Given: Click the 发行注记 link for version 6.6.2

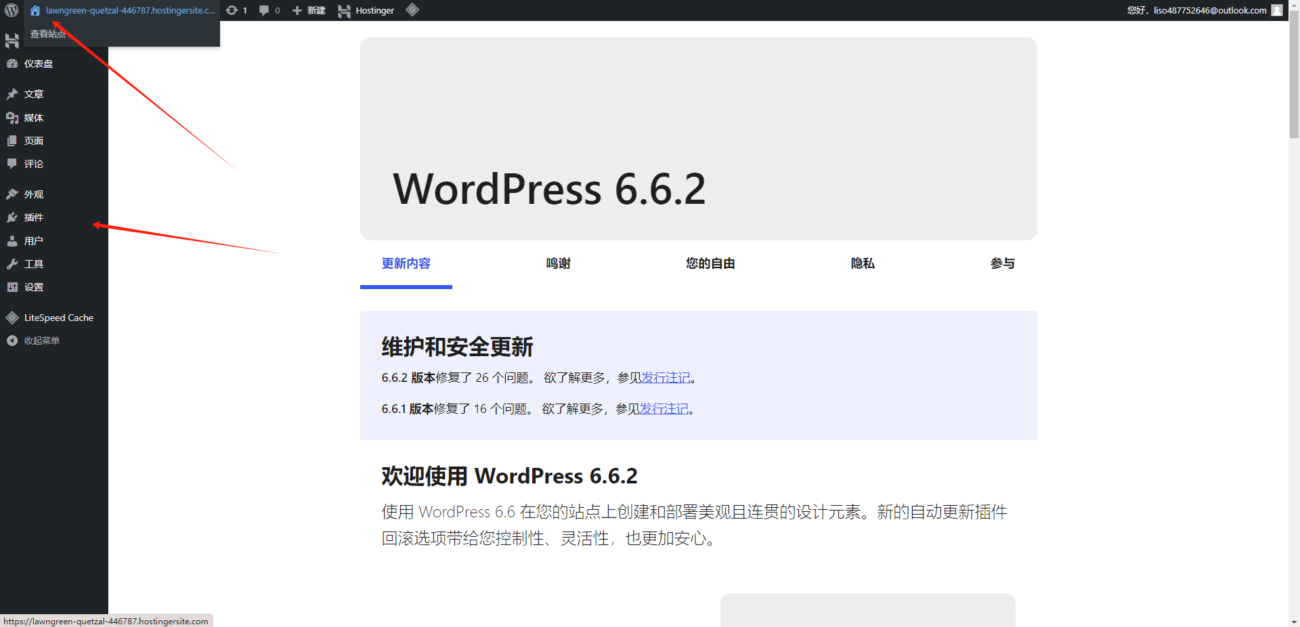Looking at the screenshot, I should (x=664, y=377).
